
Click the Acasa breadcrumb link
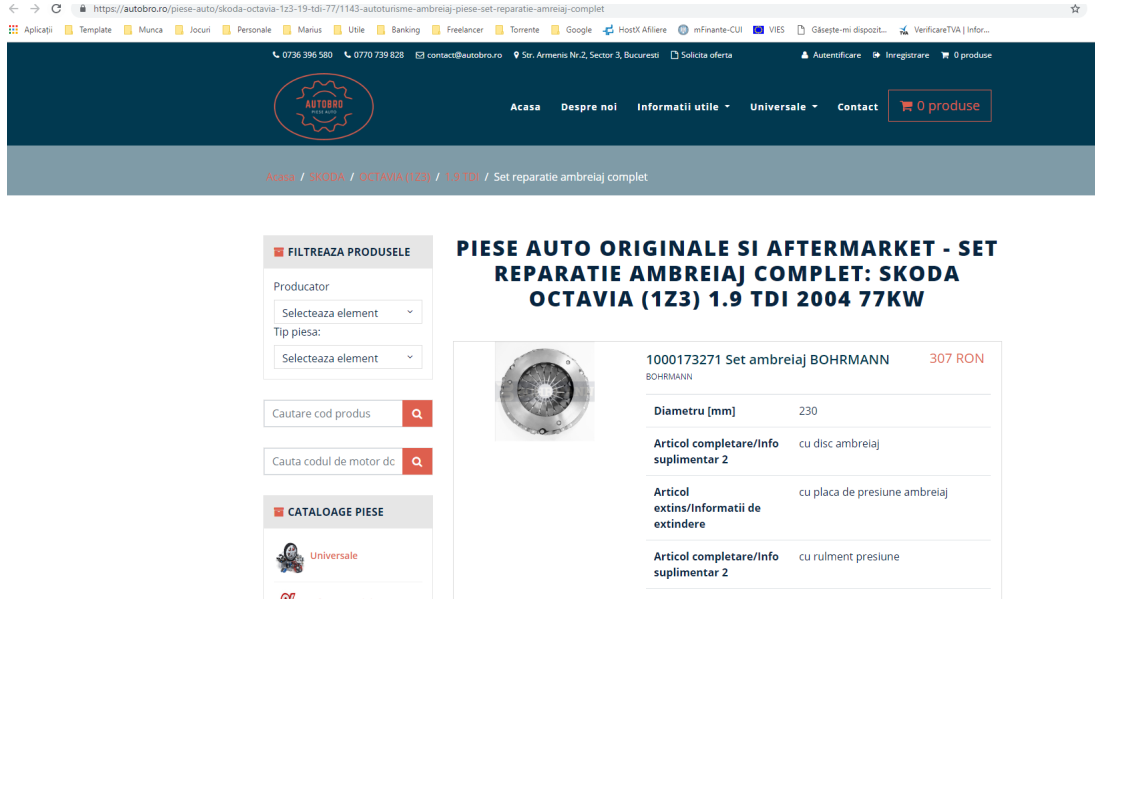point(280,177)
